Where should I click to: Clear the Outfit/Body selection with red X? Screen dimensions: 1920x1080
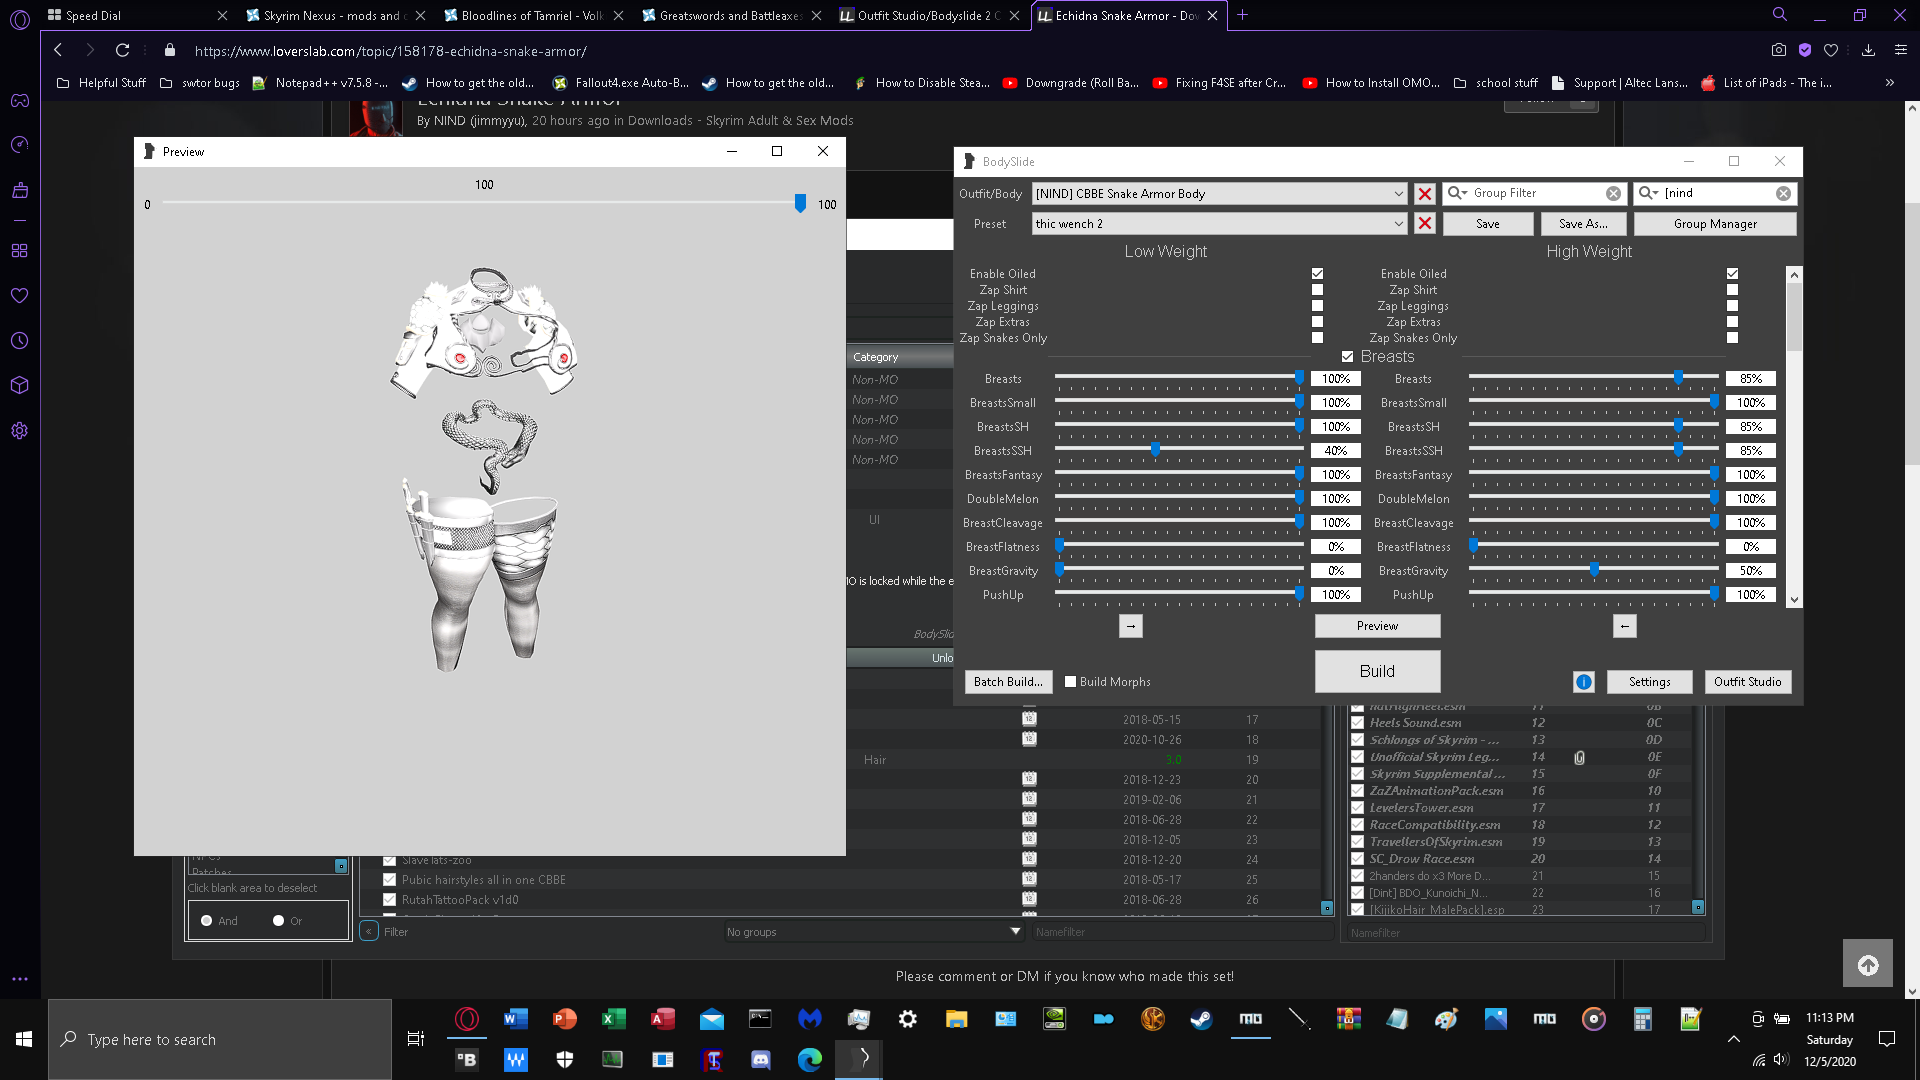pyautogui.click(x=1425, y=194)
